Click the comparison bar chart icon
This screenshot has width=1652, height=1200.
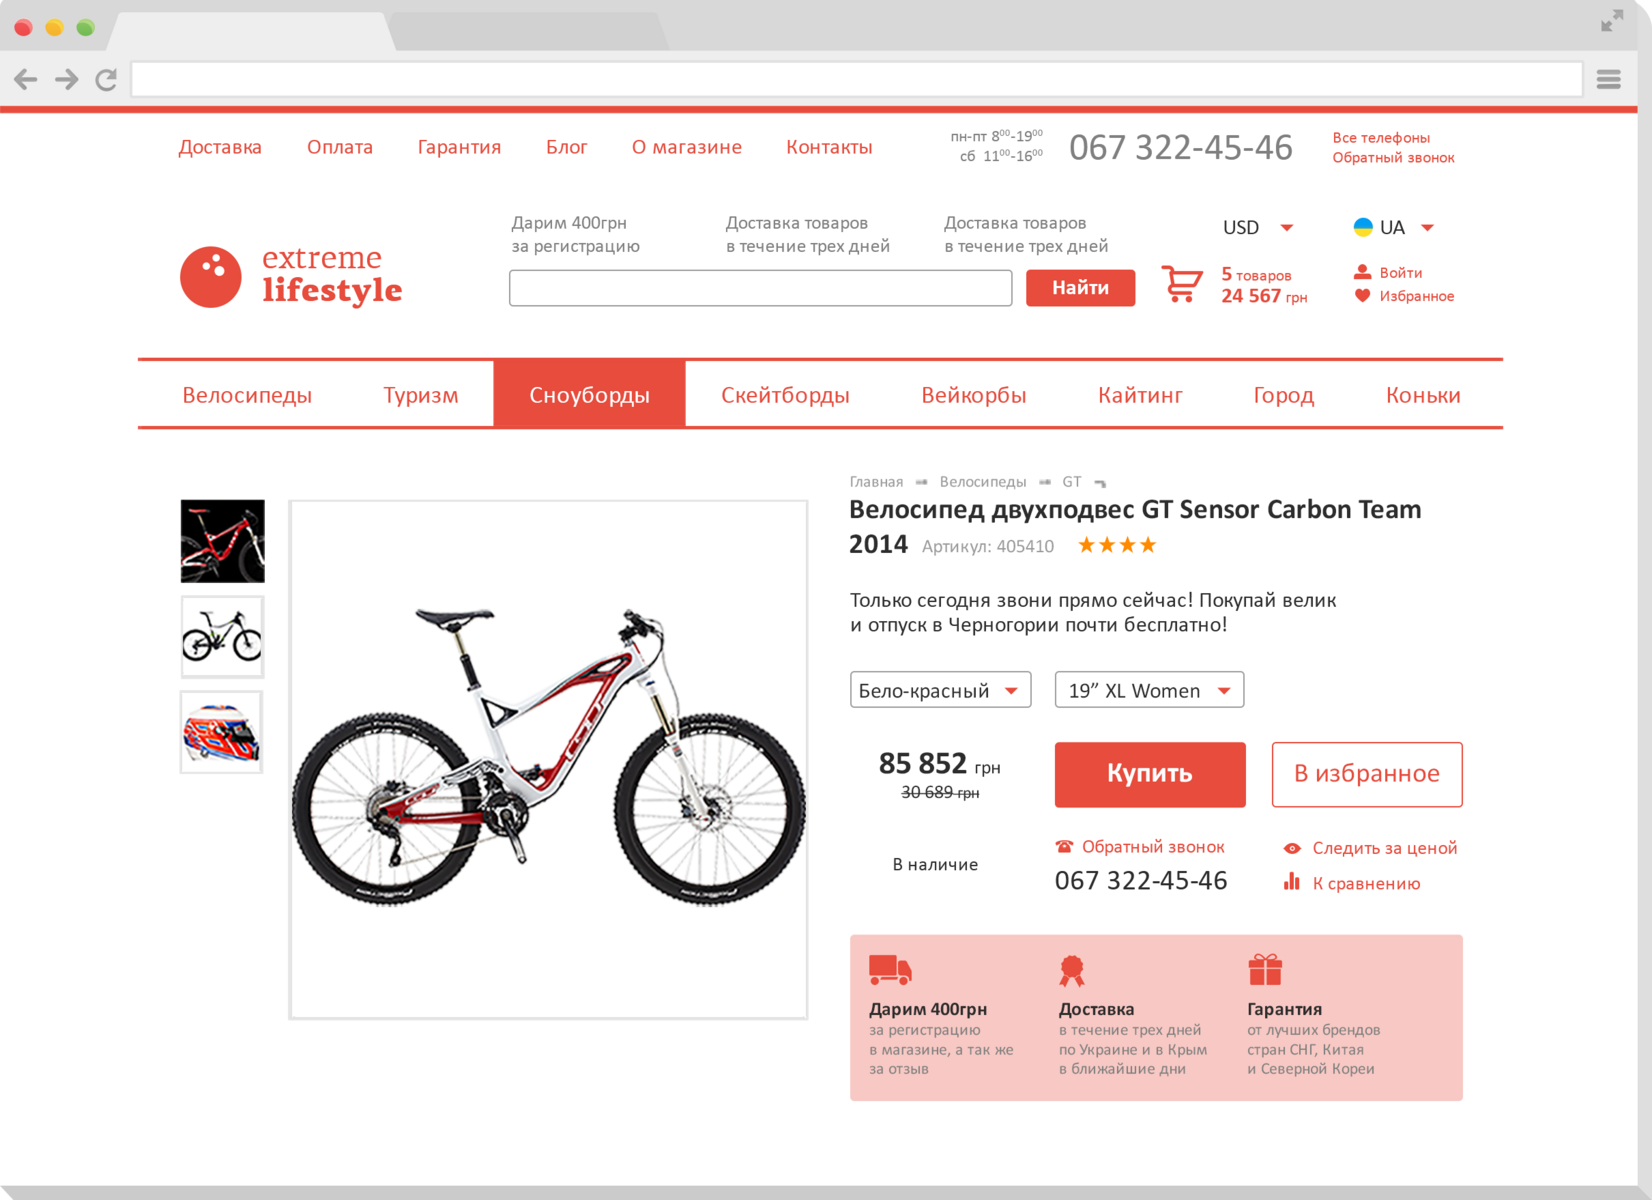pos(1292,882)
